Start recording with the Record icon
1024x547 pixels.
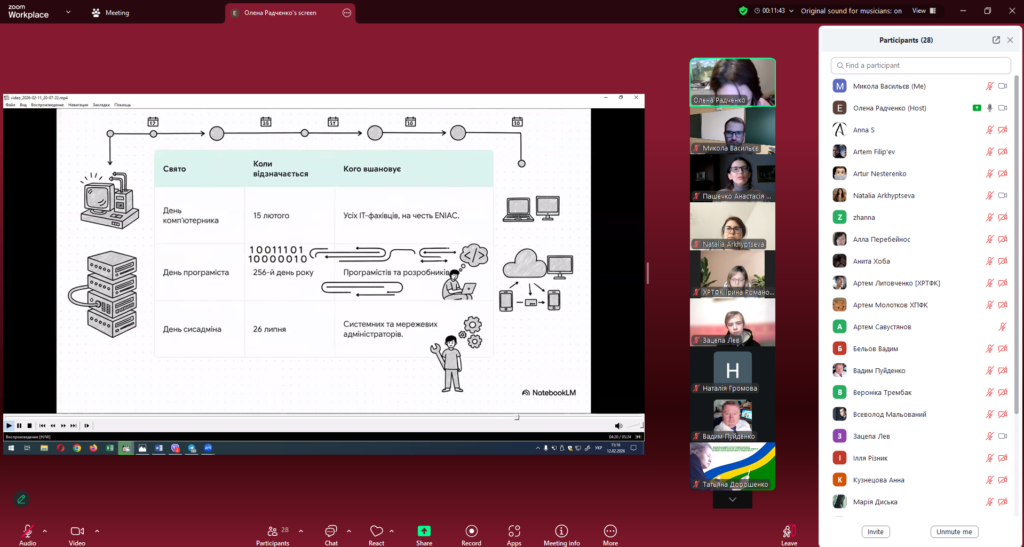pos(471,531)
